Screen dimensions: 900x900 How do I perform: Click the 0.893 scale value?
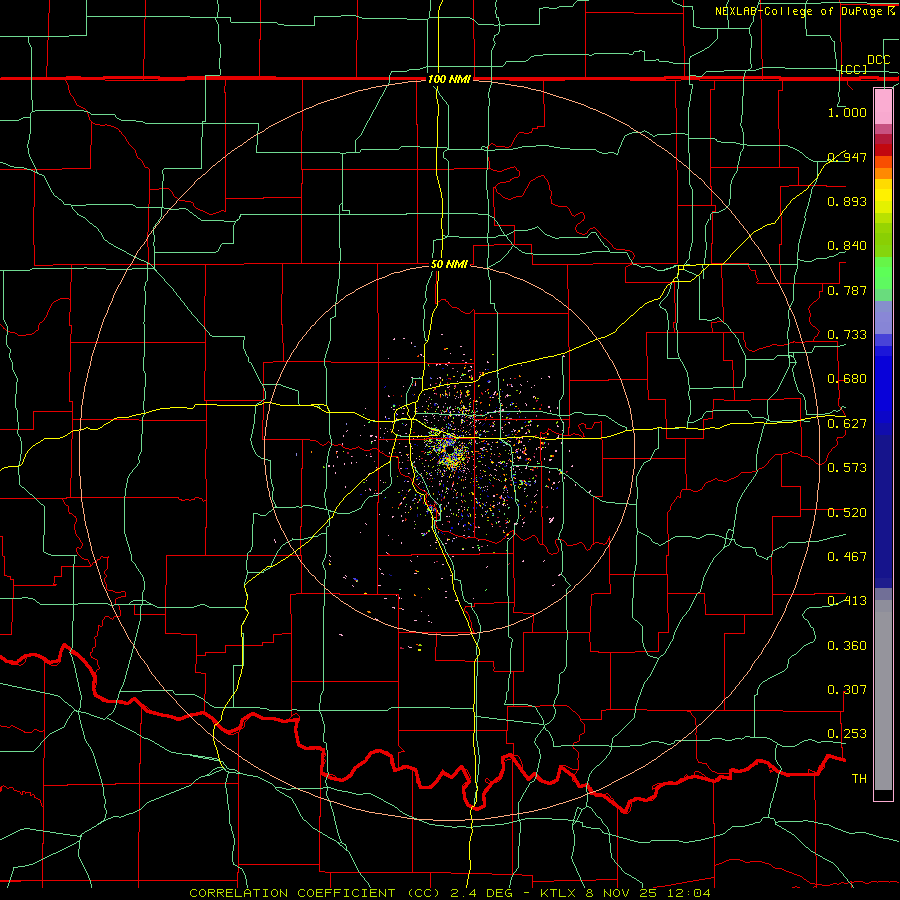(847, 201)
